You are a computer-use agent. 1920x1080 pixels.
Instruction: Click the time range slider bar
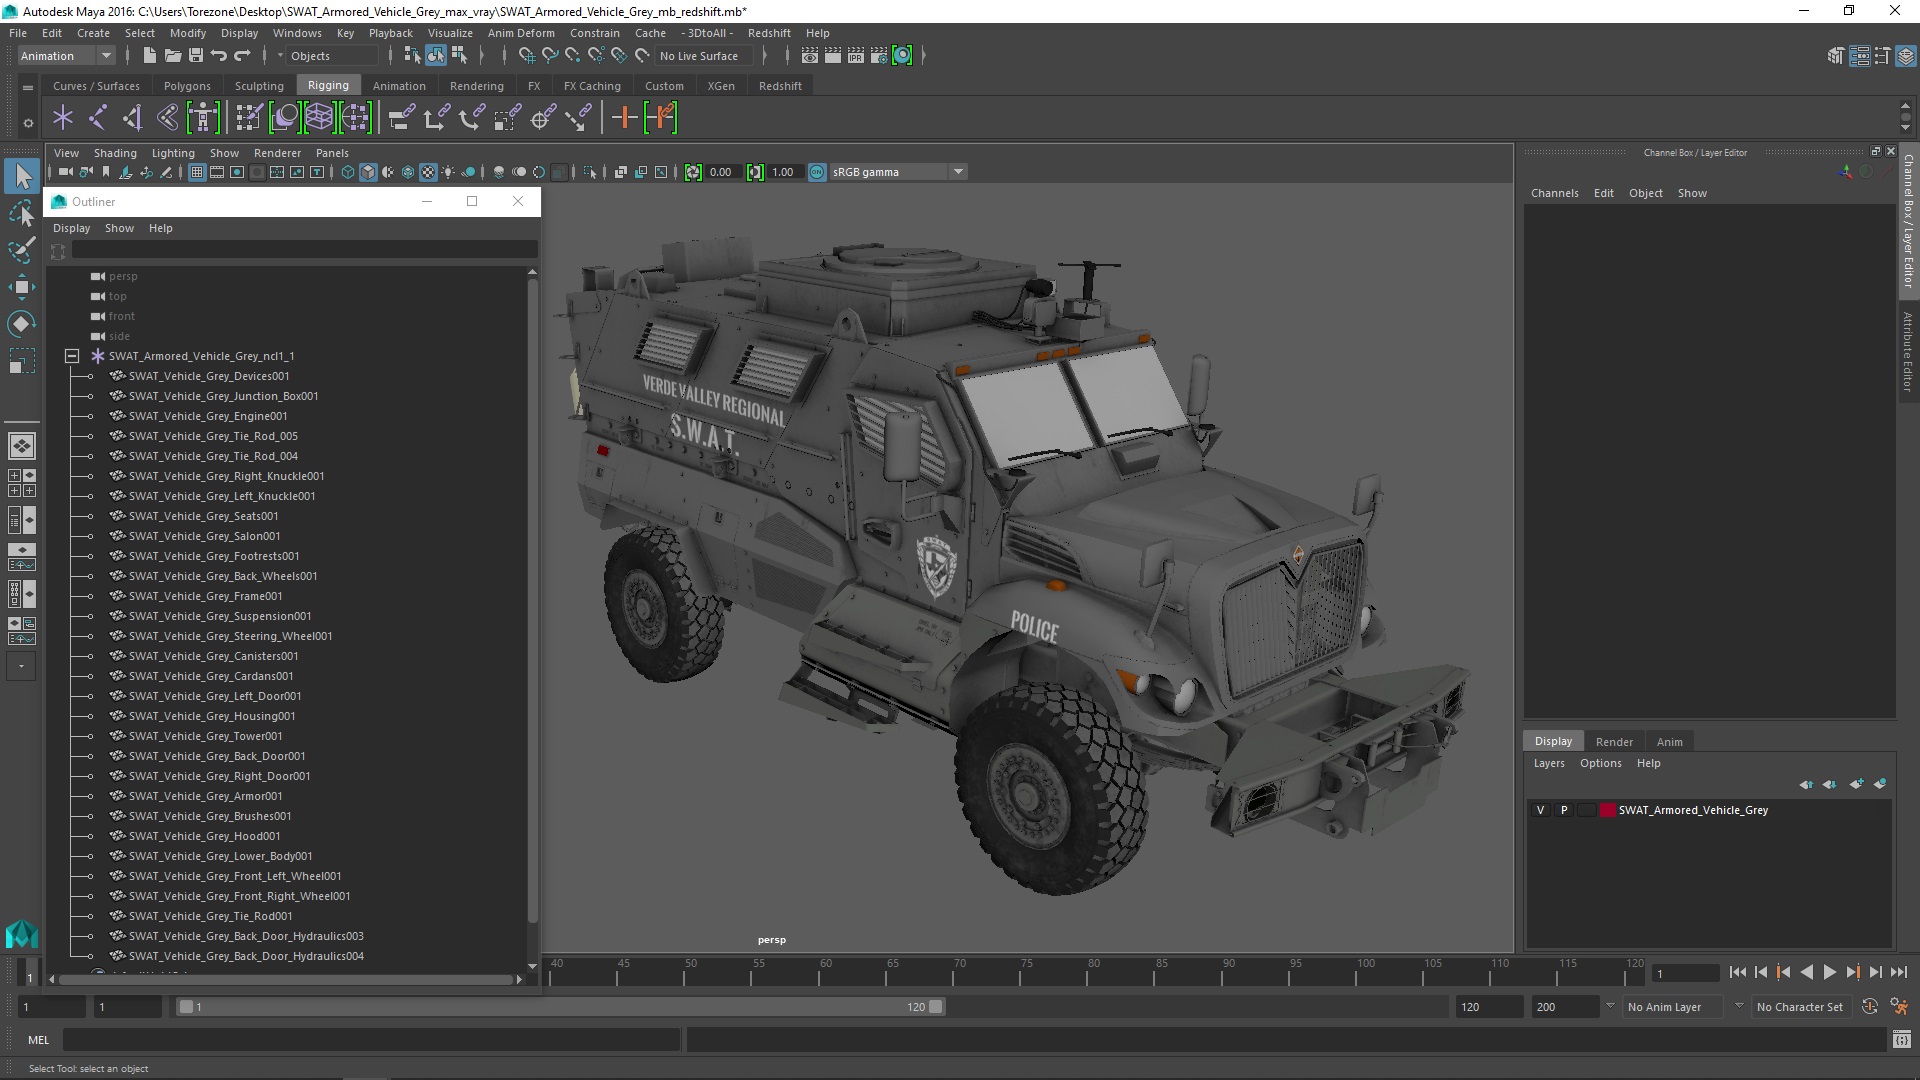560,1007
